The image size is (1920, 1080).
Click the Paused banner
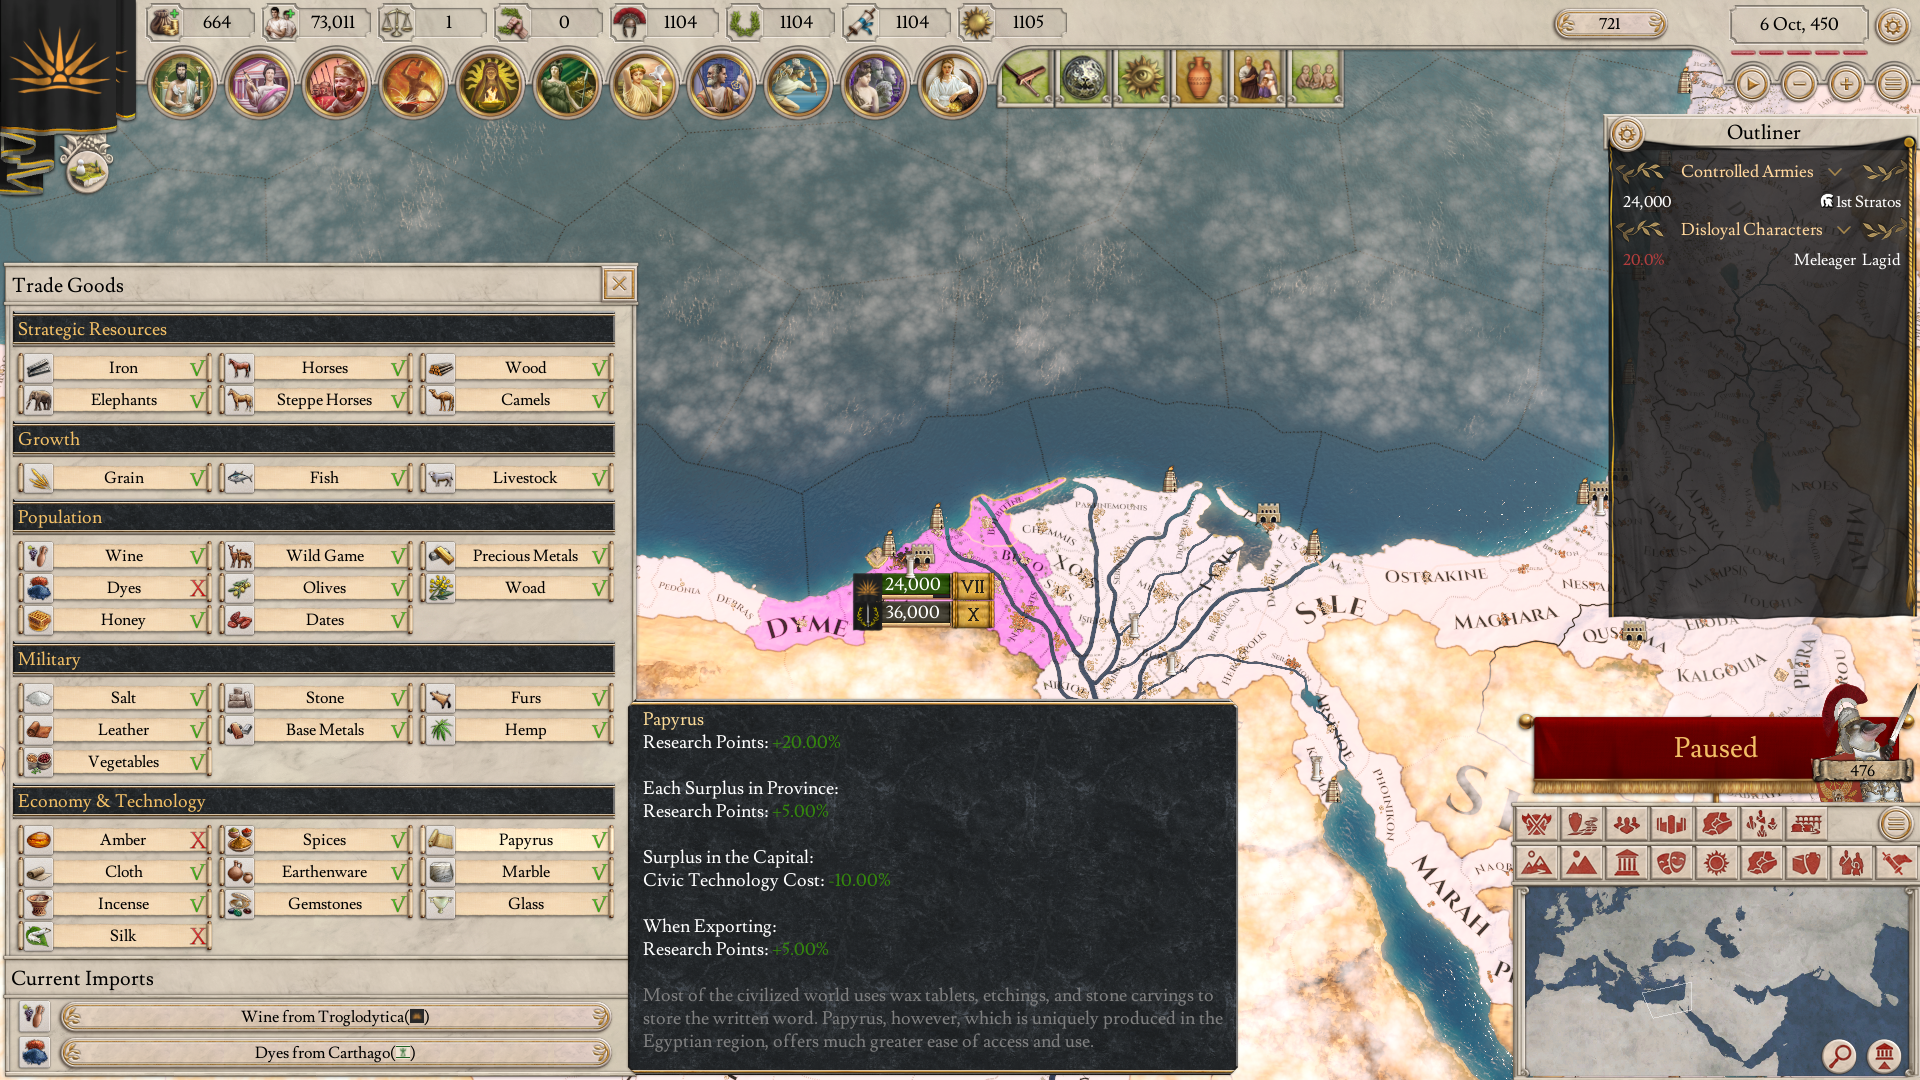tap(1715, 748)
